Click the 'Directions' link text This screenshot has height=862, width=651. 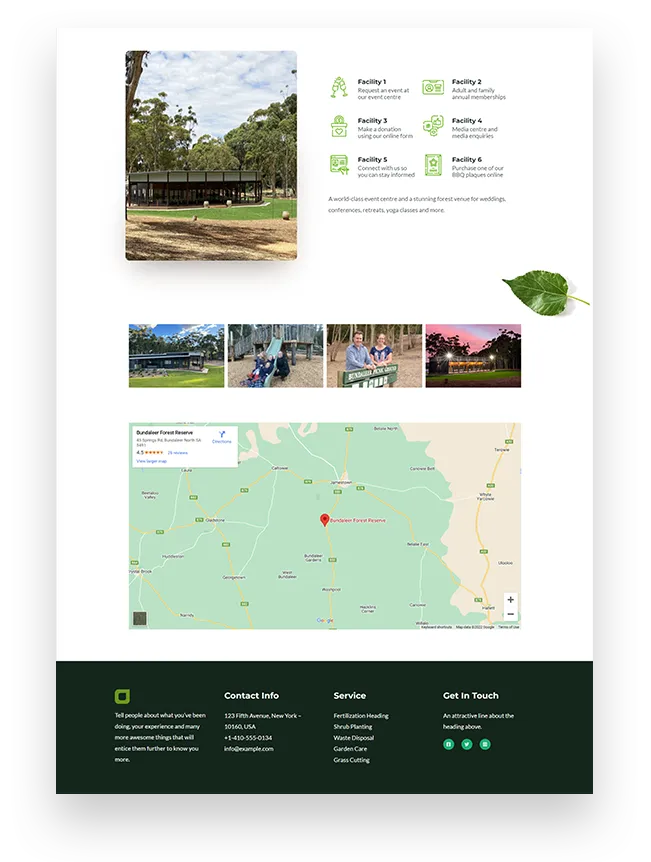click(x=222, y=441)
